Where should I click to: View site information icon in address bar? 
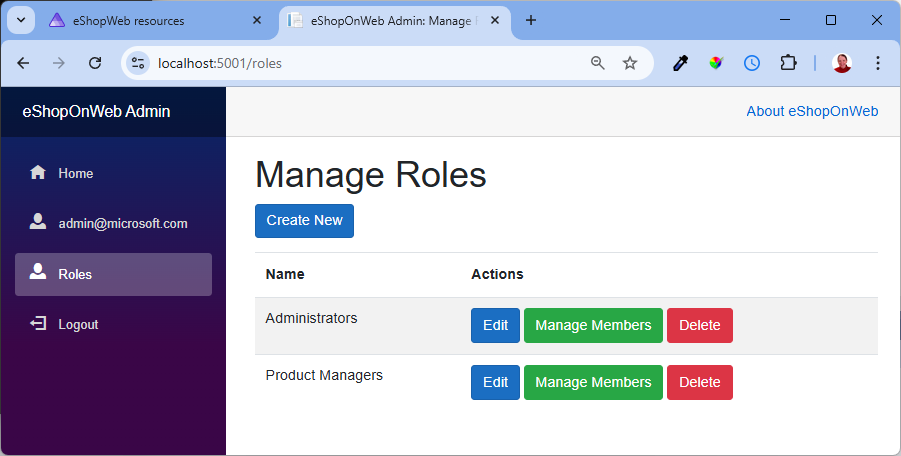pos(138,63)
